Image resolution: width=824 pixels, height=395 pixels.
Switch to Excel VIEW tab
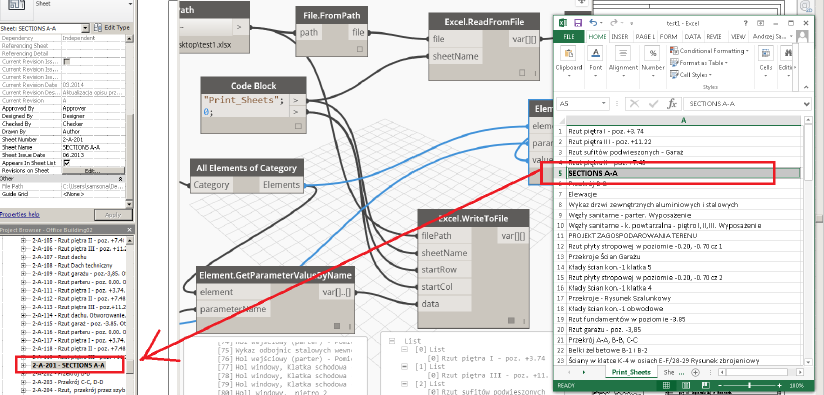pos(738,37)
